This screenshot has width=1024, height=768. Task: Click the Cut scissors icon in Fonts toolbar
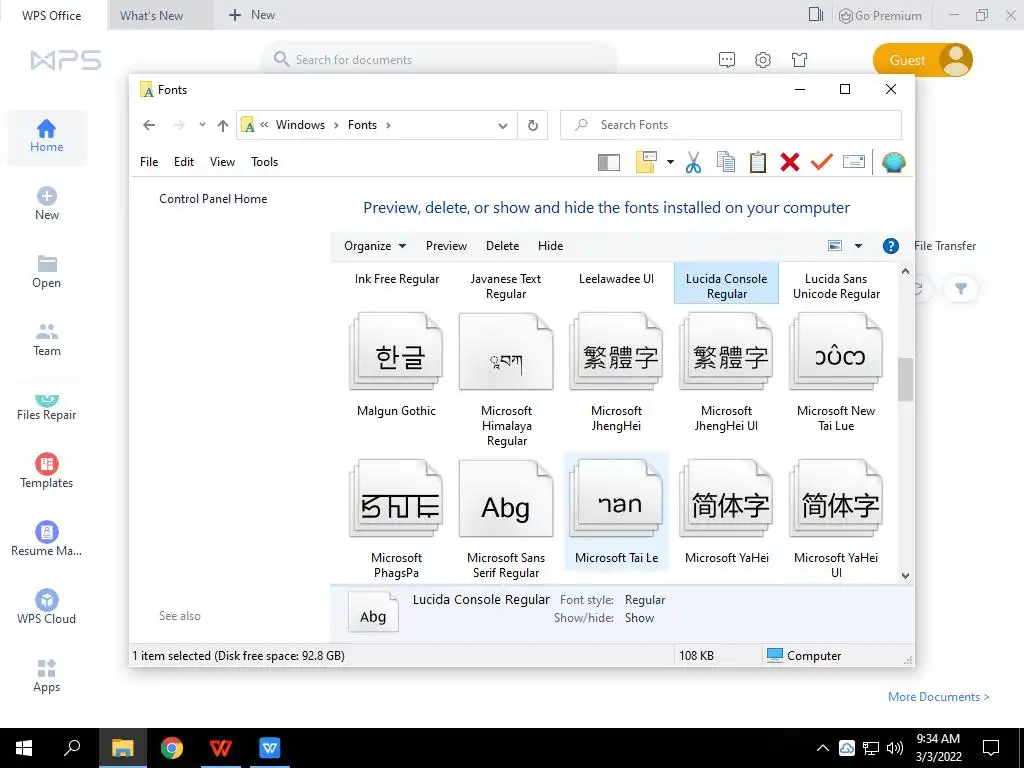click(x=693, y=162)
